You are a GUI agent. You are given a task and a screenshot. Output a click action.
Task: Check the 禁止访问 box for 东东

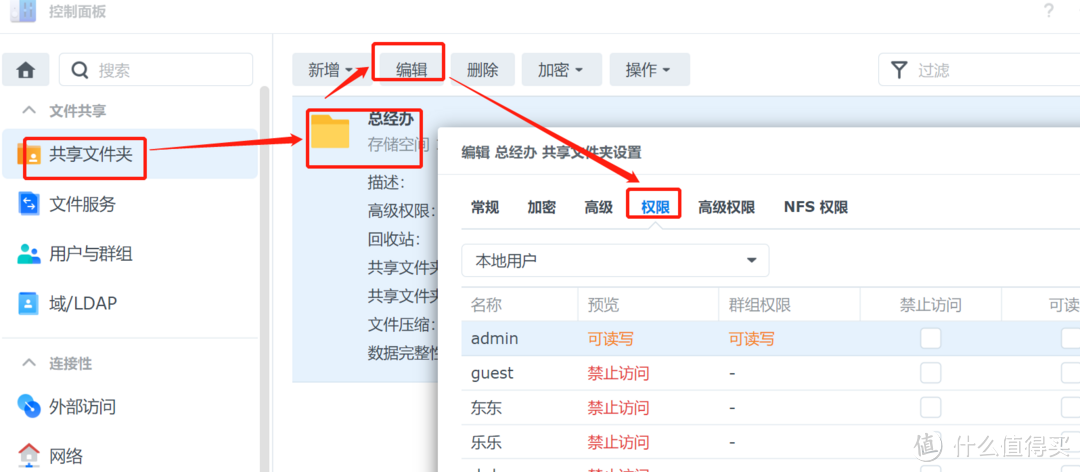pyautogui.click(x=931, y=408)
